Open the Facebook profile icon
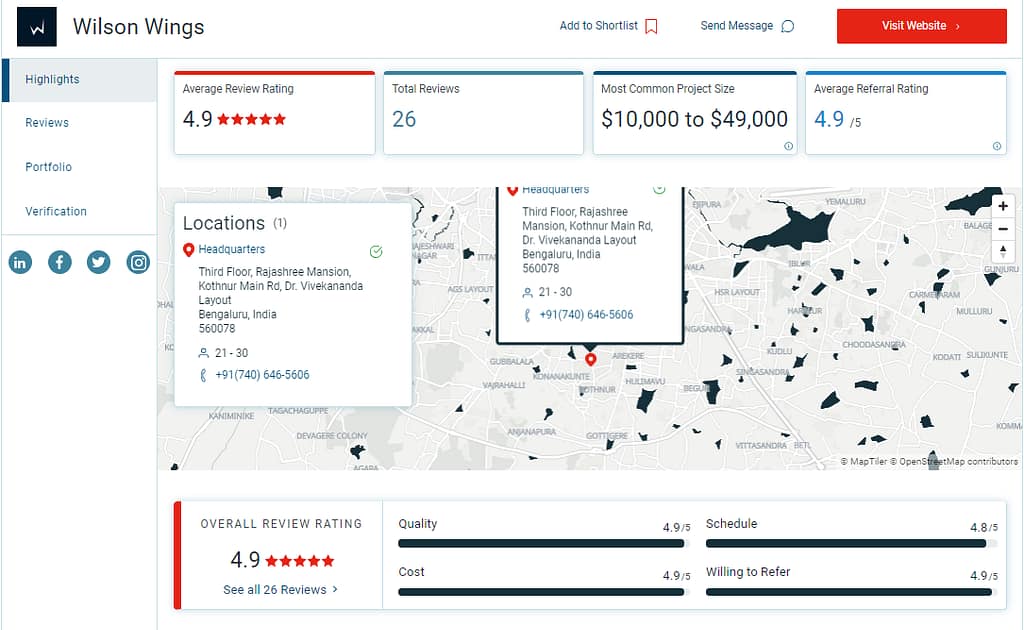Screen dimensions: 1024x630 pos(60,263)
